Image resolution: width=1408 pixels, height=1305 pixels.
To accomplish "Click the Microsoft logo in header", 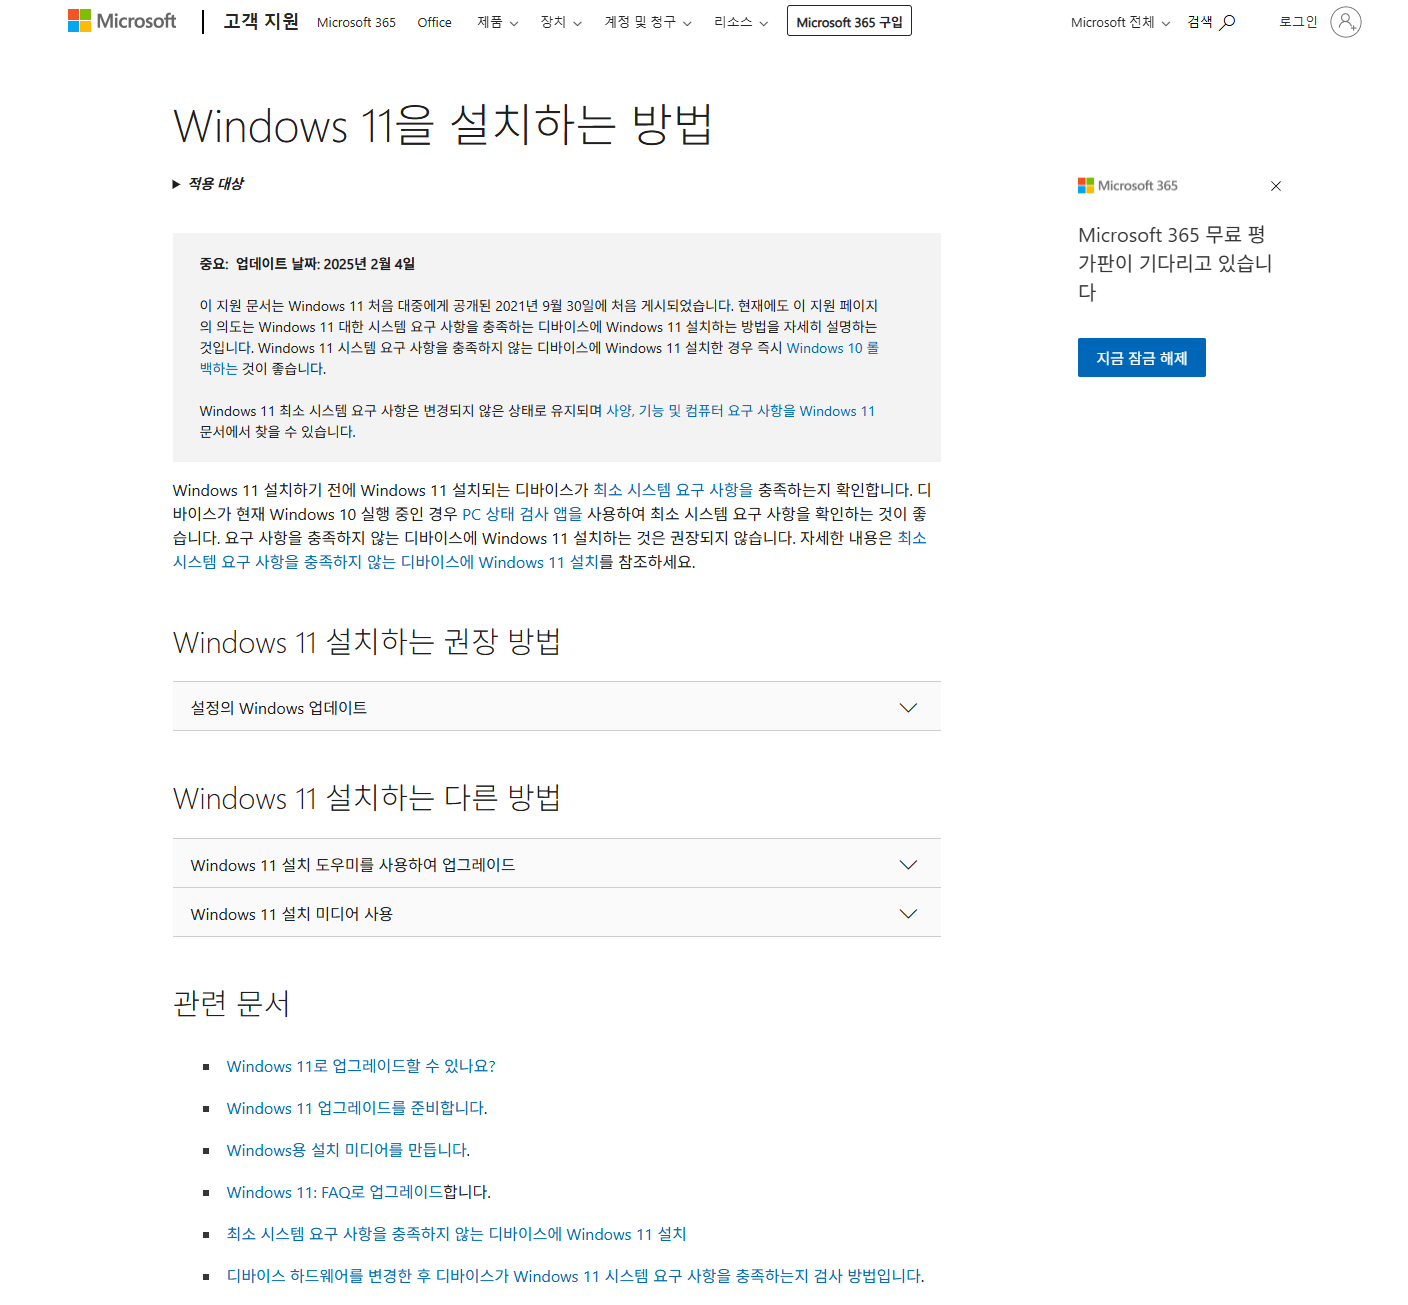I will pos(122,21).
